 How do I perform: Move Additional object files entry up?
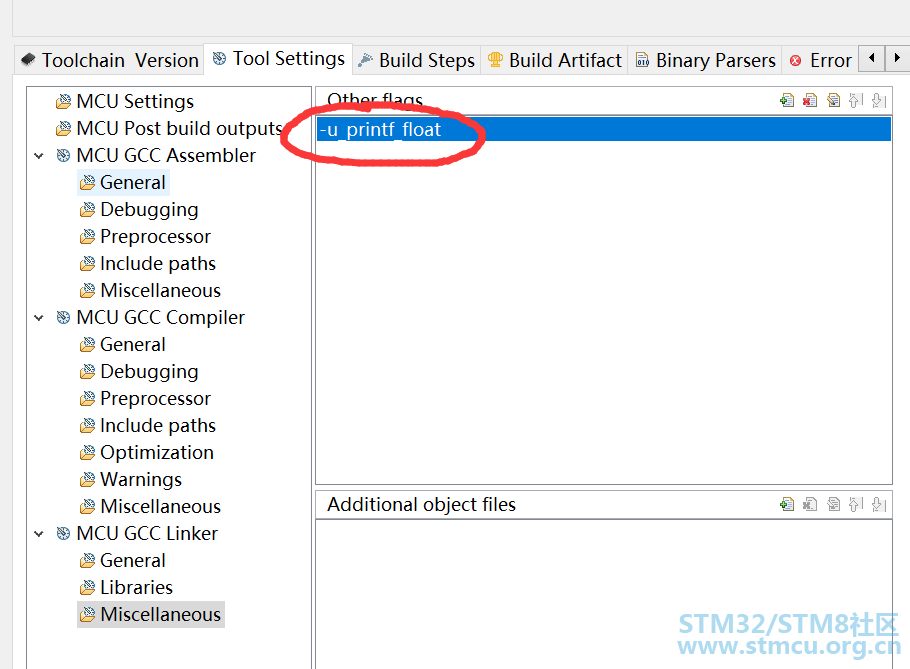[855, 504]
